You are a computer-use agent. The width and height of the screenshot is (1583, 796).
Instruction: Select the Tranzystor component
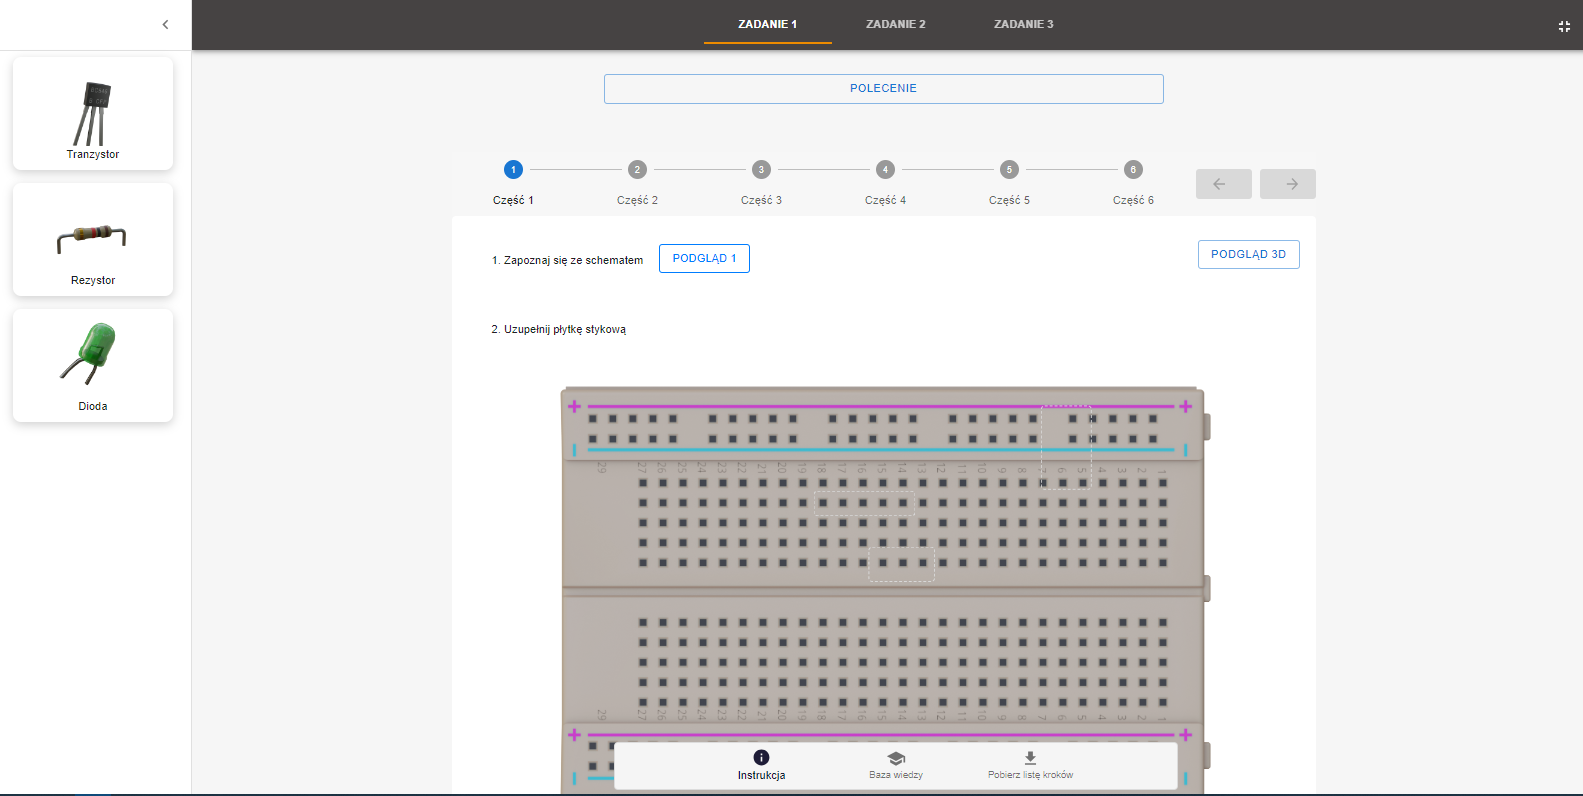[93, 114]
